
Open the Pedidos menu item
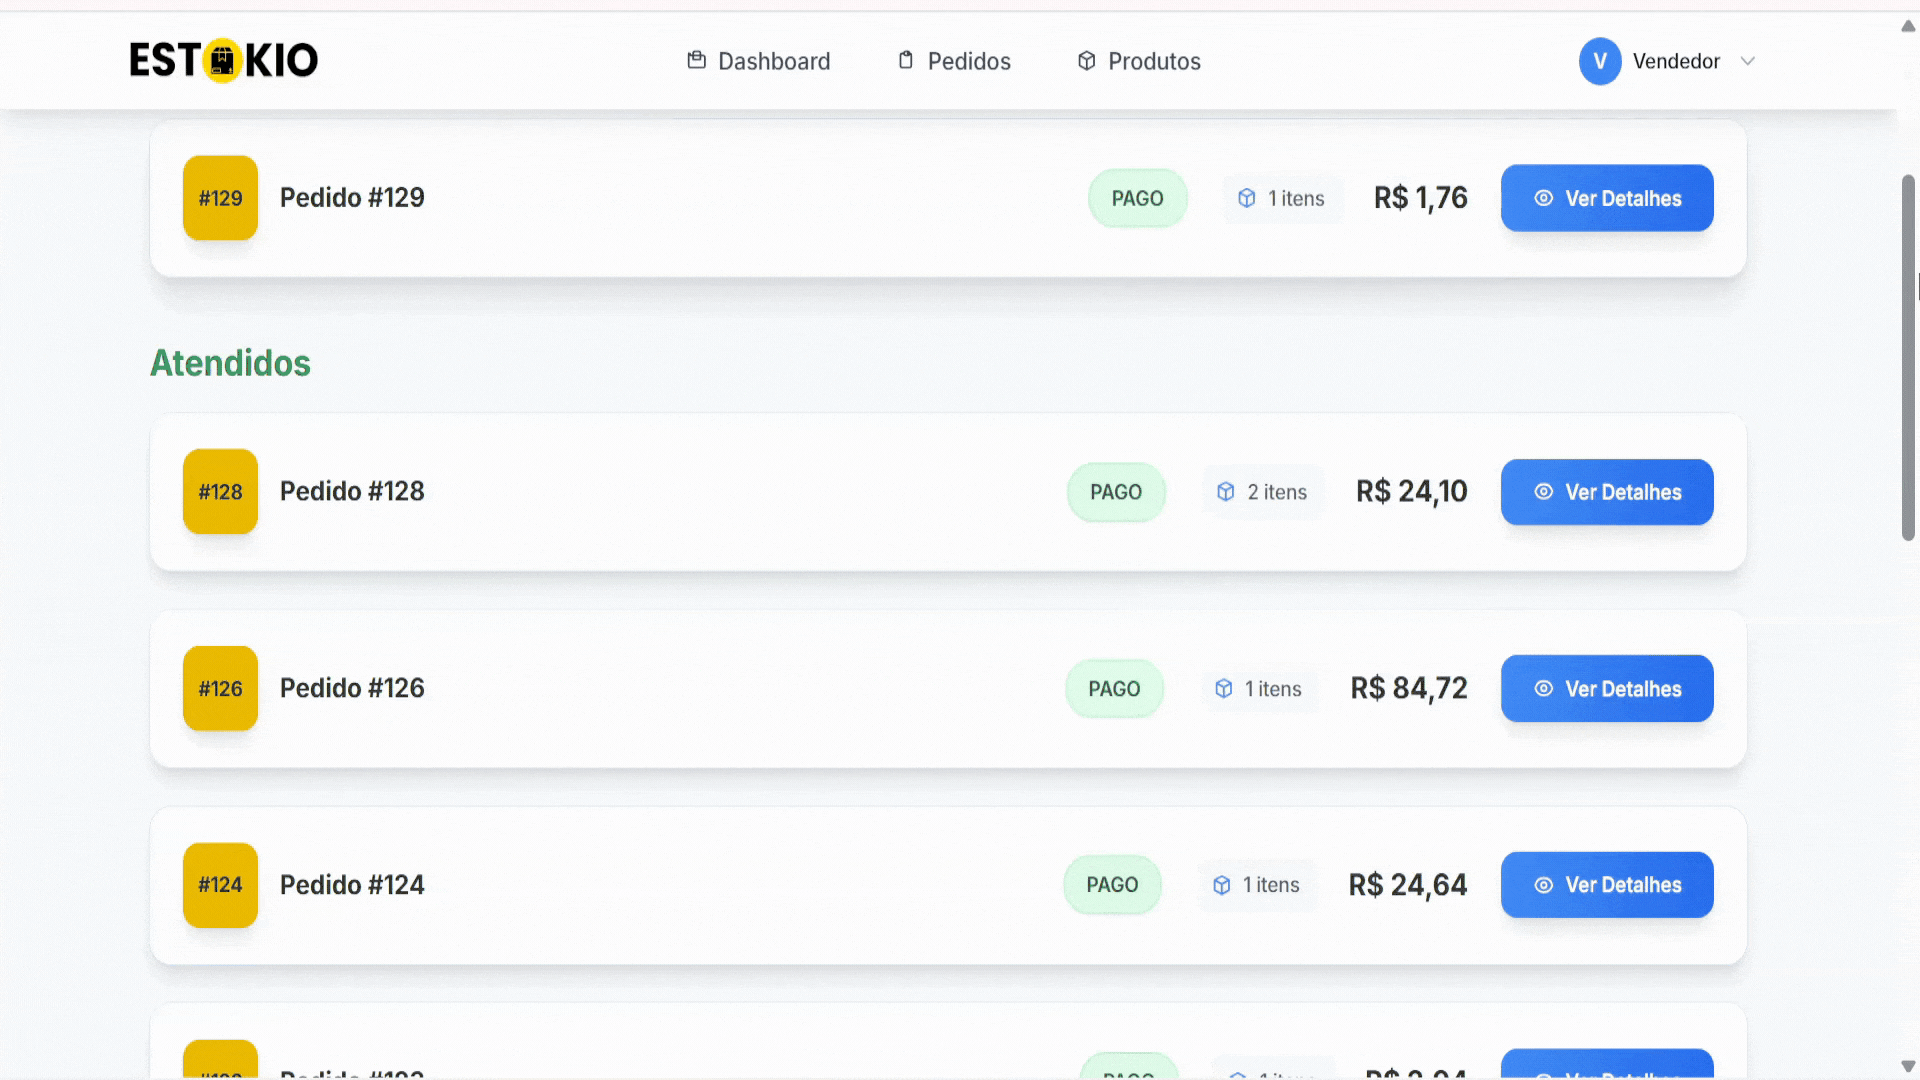[968, 61]
